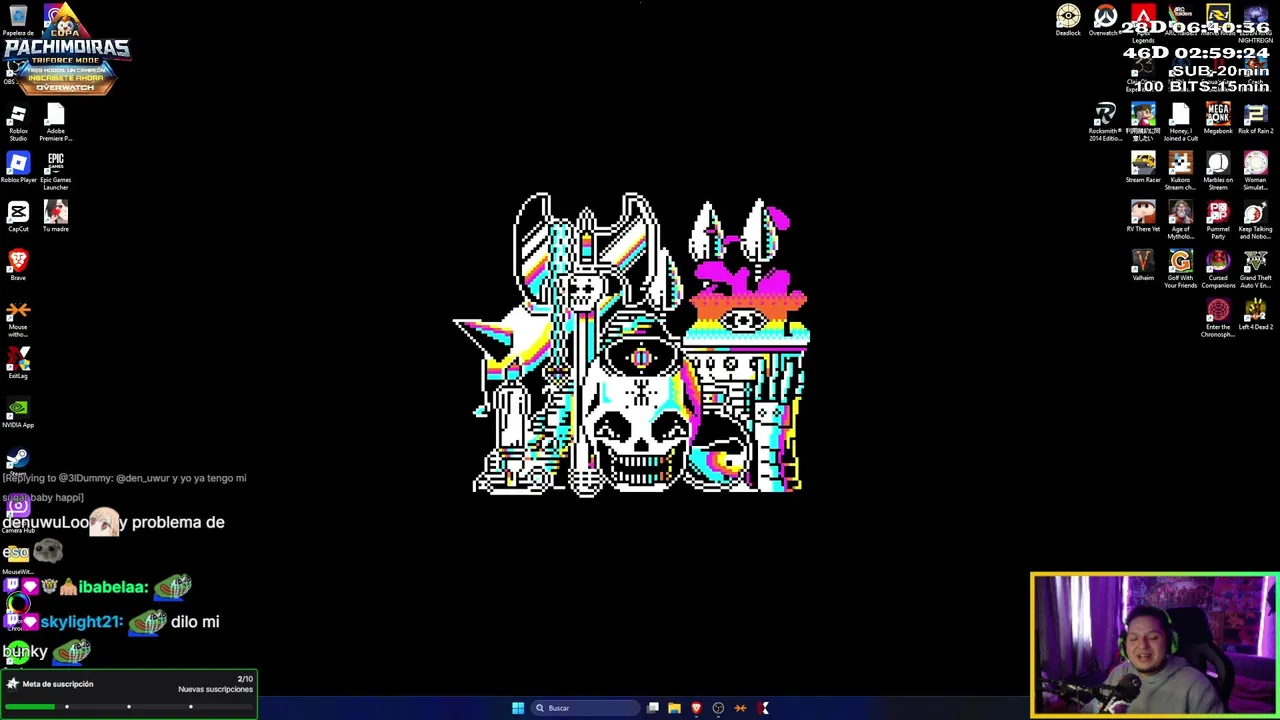Launch Megabonk from the desktop
Screen dimensions: 1280x720
[x=1218, y=118]
